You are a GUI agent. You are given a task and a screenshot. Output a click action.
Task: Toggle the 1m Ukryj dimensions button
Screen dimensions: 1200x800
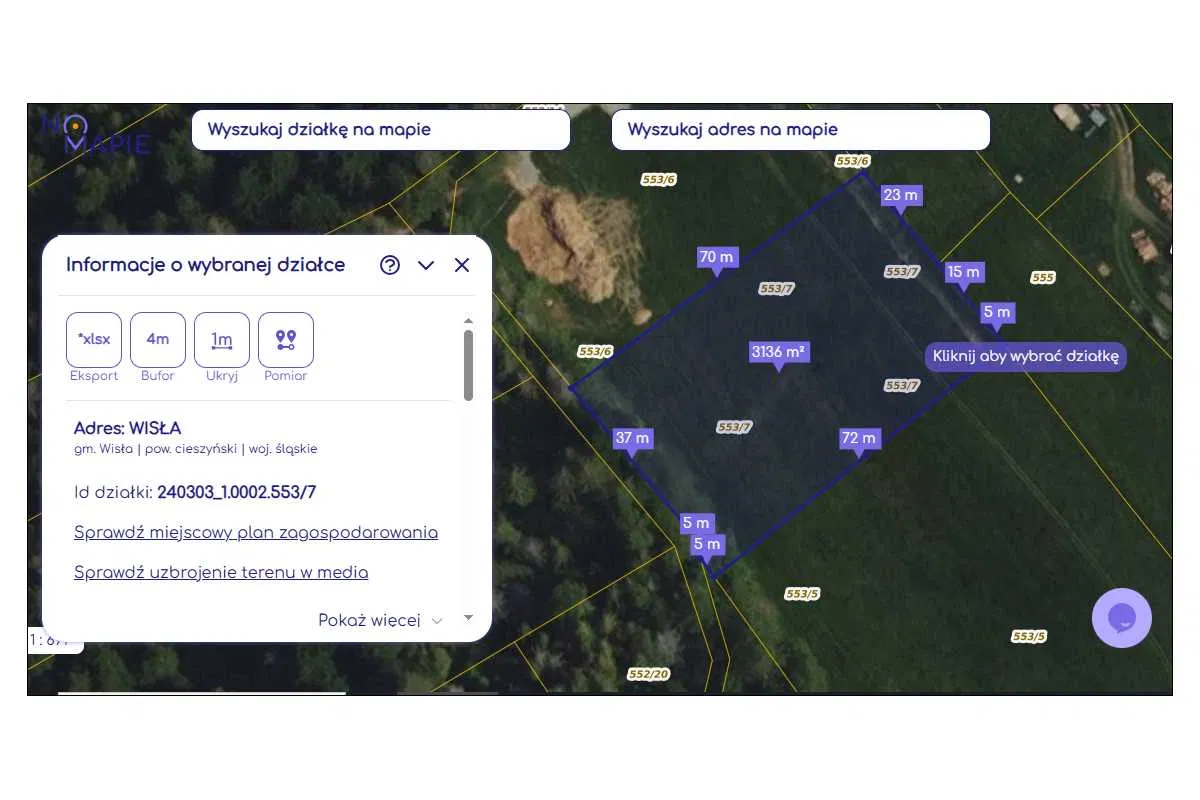click(x=222, y=340)
